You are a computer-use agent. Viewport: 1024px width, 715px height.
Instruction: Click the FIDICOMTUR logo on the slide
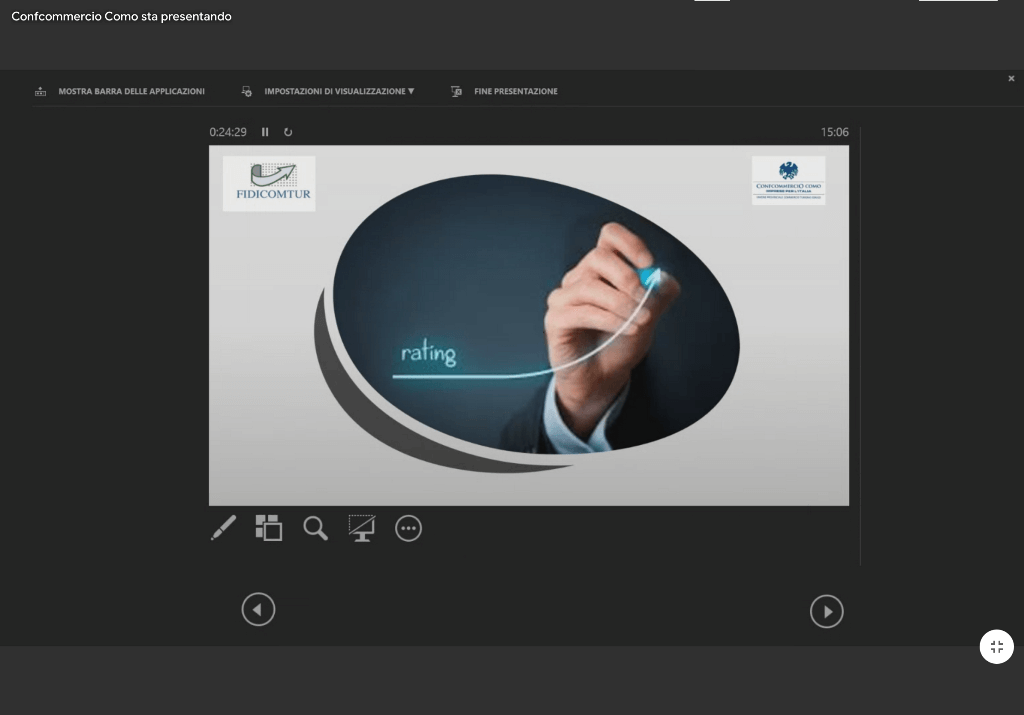click(269, 183)
